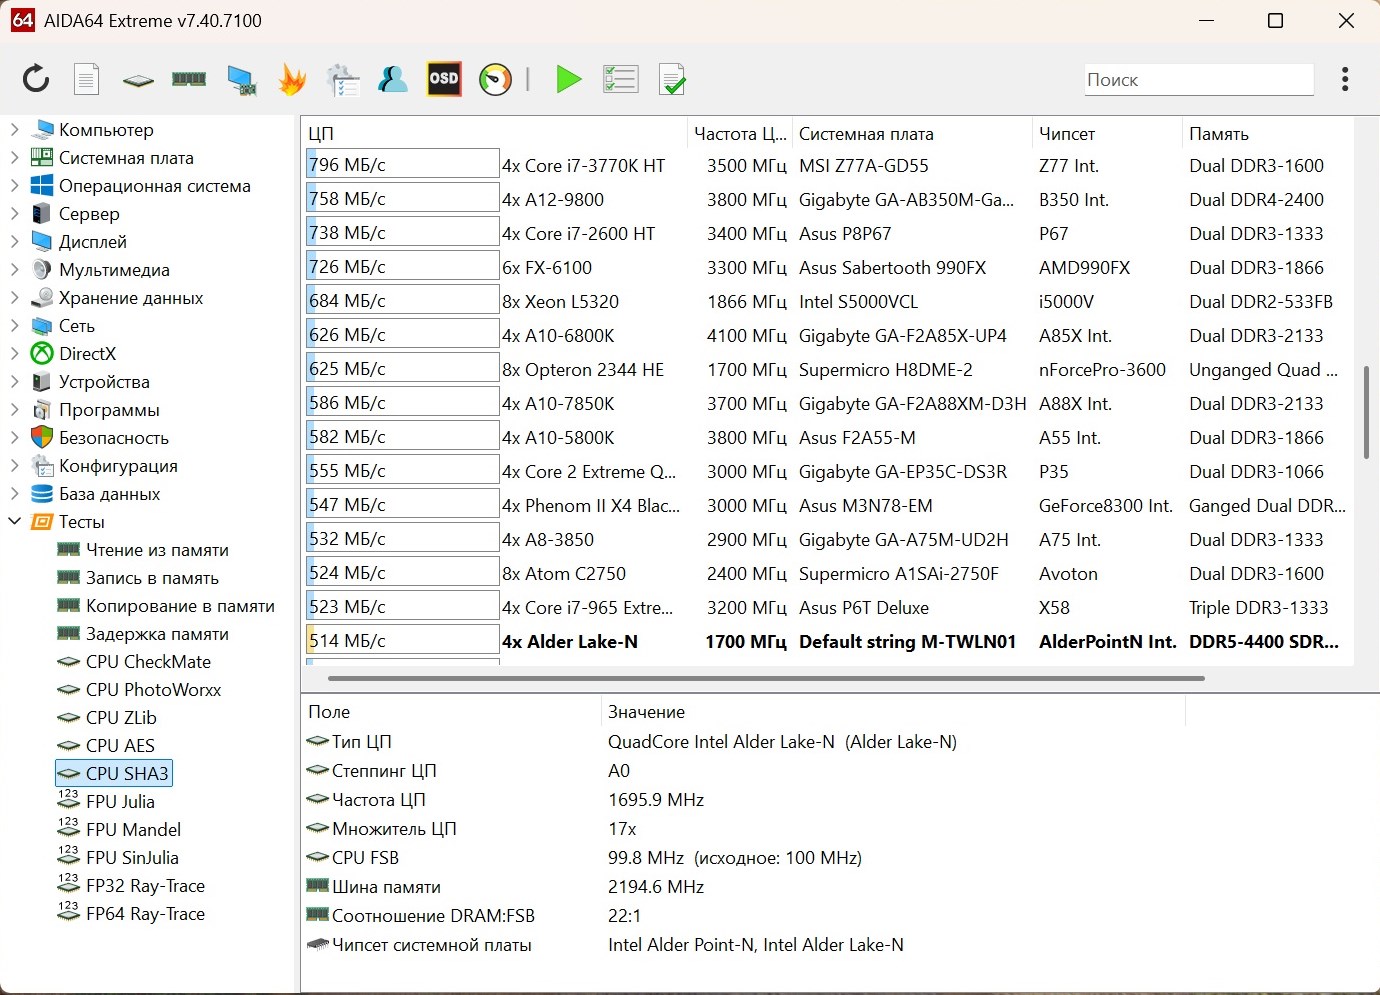Open Чтение из памяти test
The image size is (1380, 995).
[157, 549]
